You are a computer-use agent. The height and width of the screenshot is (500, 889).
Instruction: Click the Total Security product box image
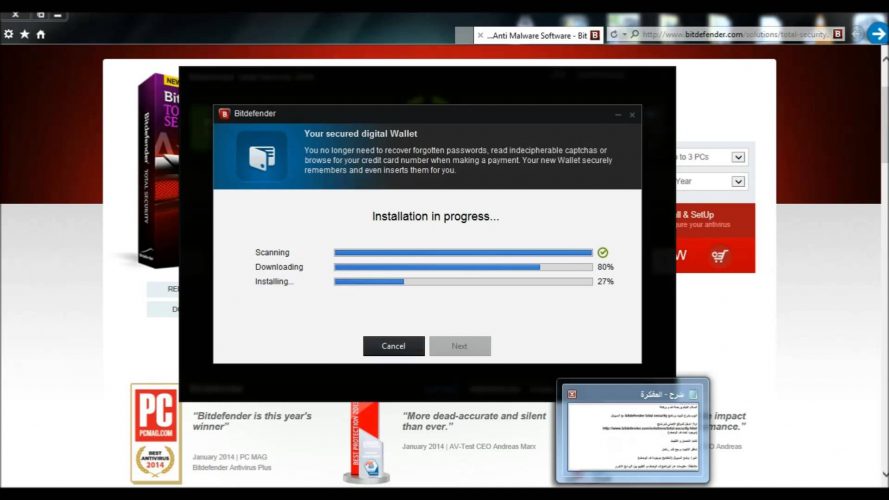pos(159,170)
